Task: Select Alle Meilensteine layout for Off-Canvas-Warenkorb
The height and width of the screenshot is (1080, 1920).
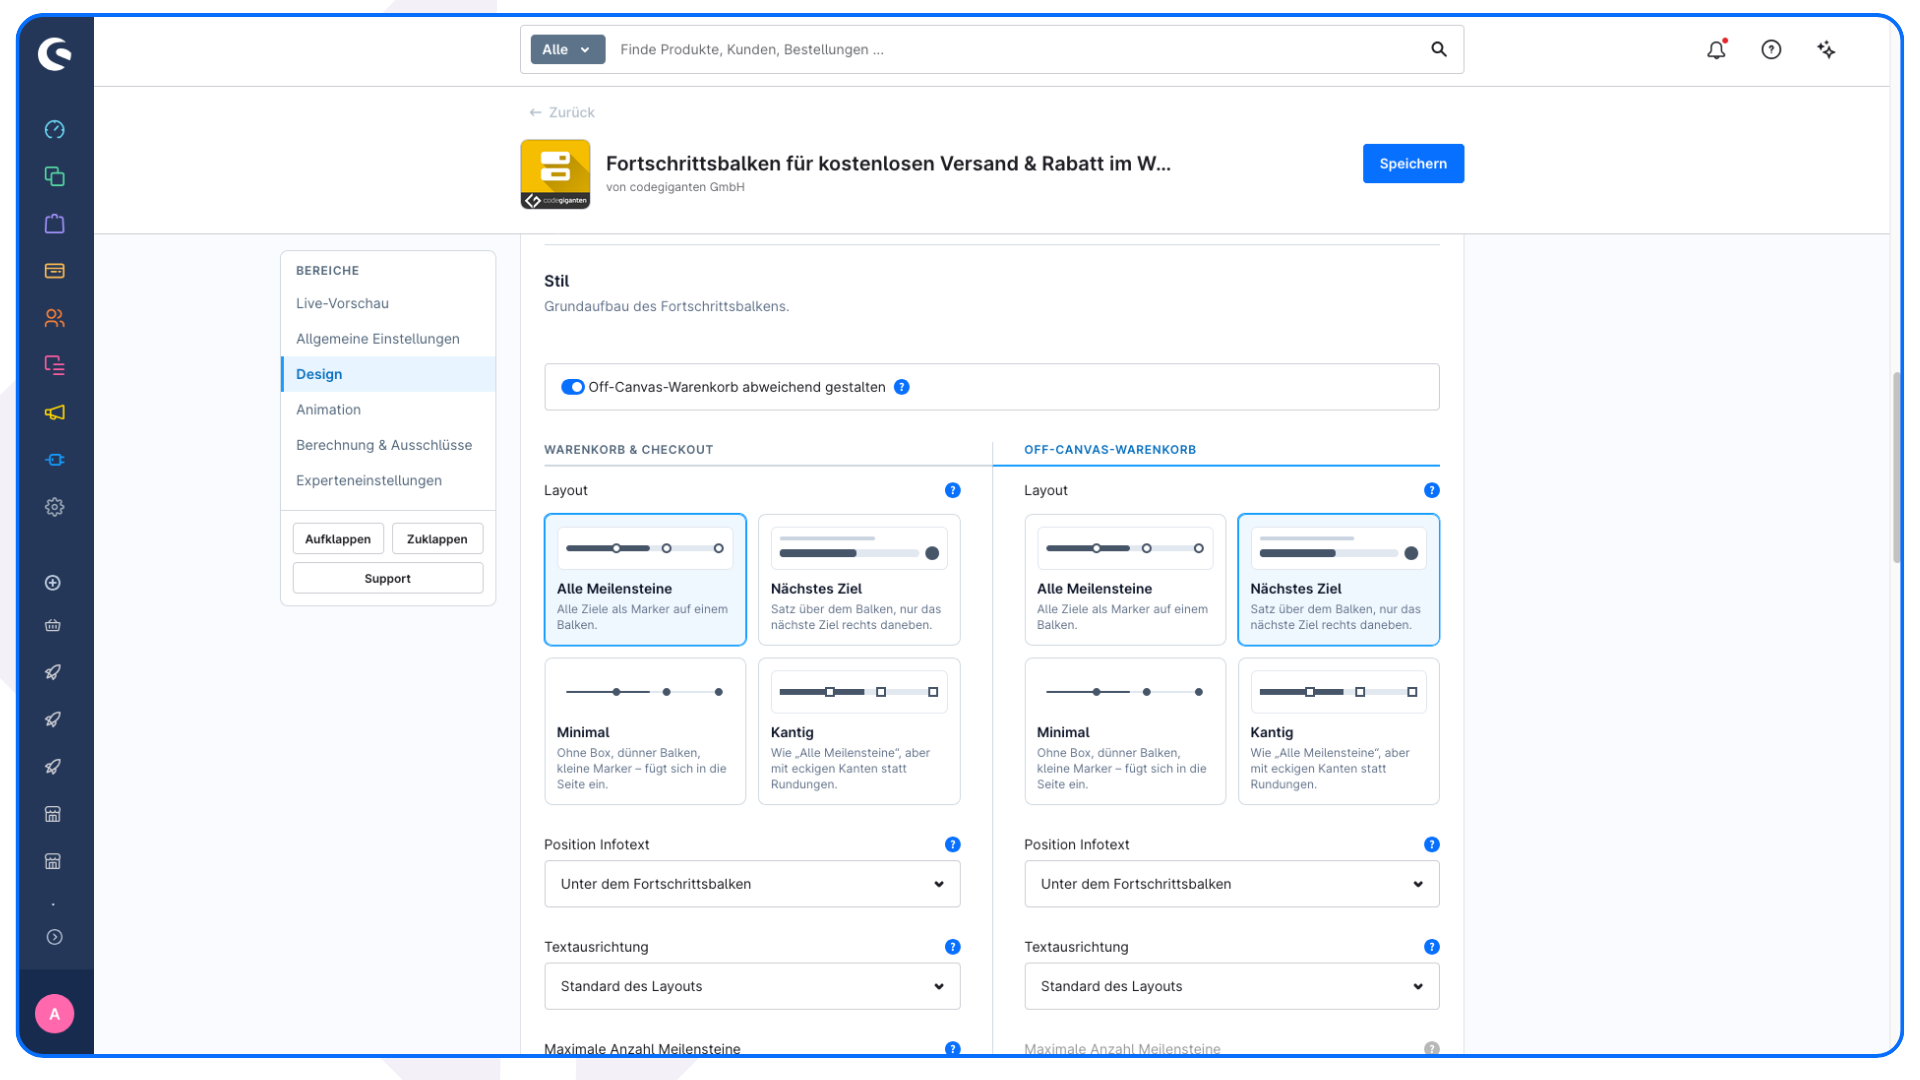Action: pyautogui.click(x=1125, y=580)
